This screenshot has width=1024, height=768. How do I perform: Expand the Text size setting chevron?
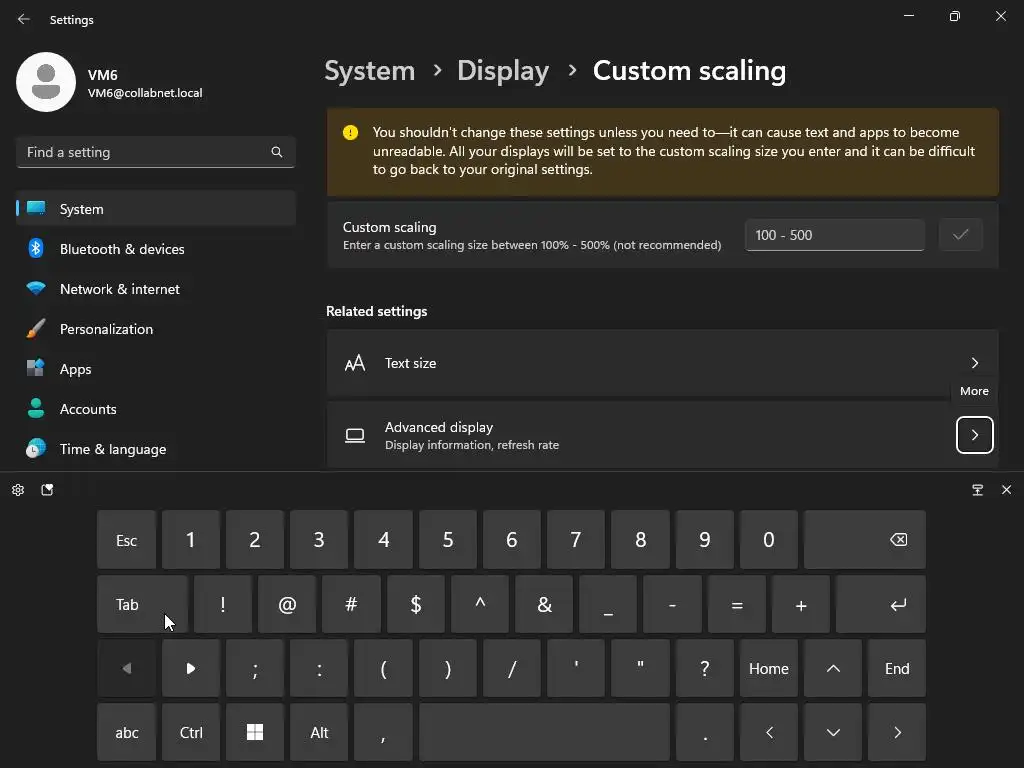[x=974, y=363]
